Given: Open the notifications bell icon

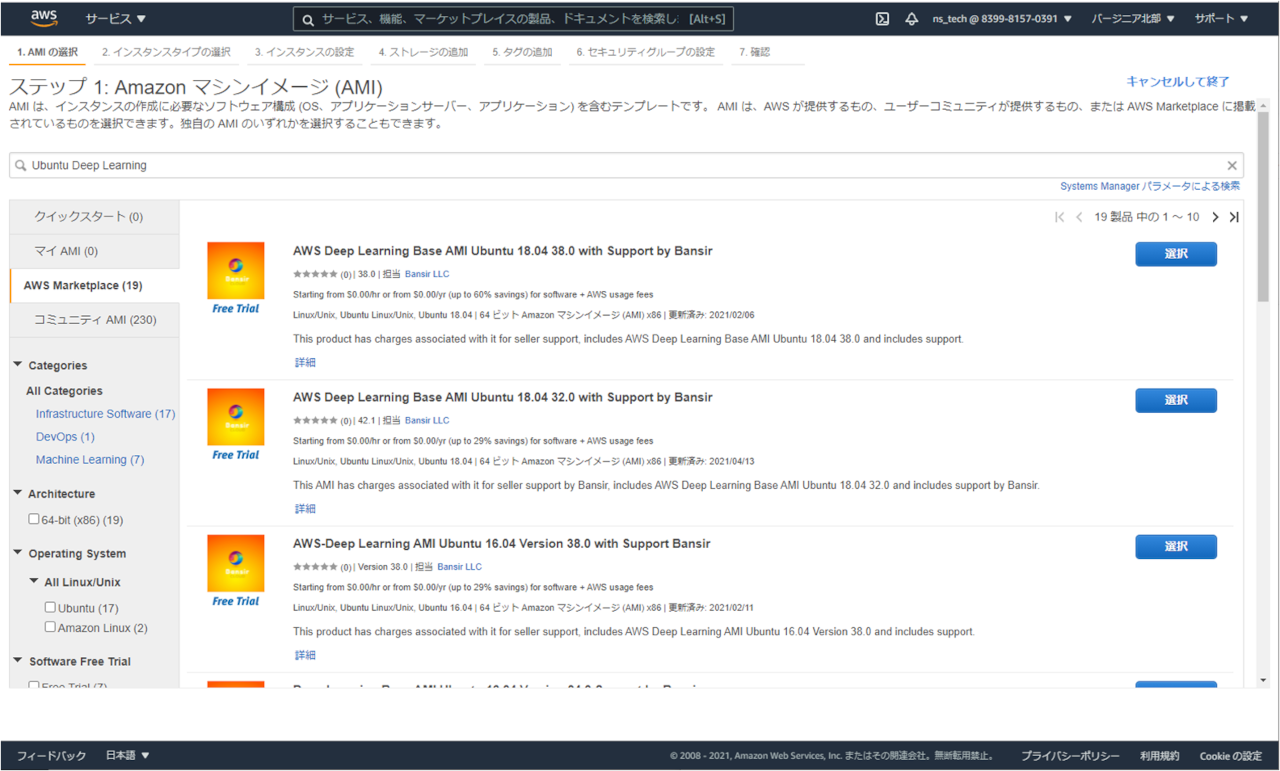Looking at the screenshot, I should (x=911, y=18).
